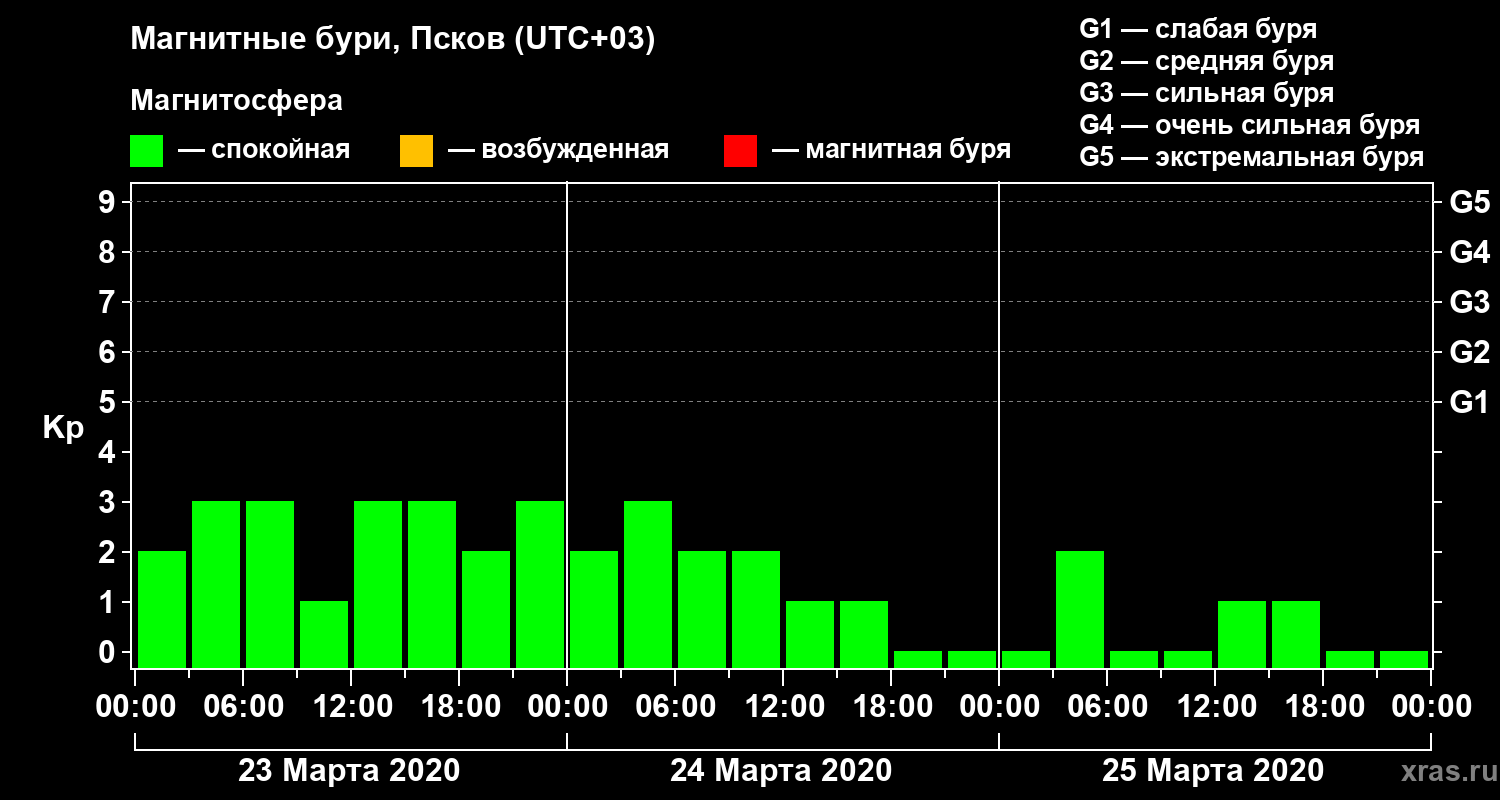Click the last Kp 3 bar before 24 Марта midnight
Screen dimensions: 1500x800
540,584
